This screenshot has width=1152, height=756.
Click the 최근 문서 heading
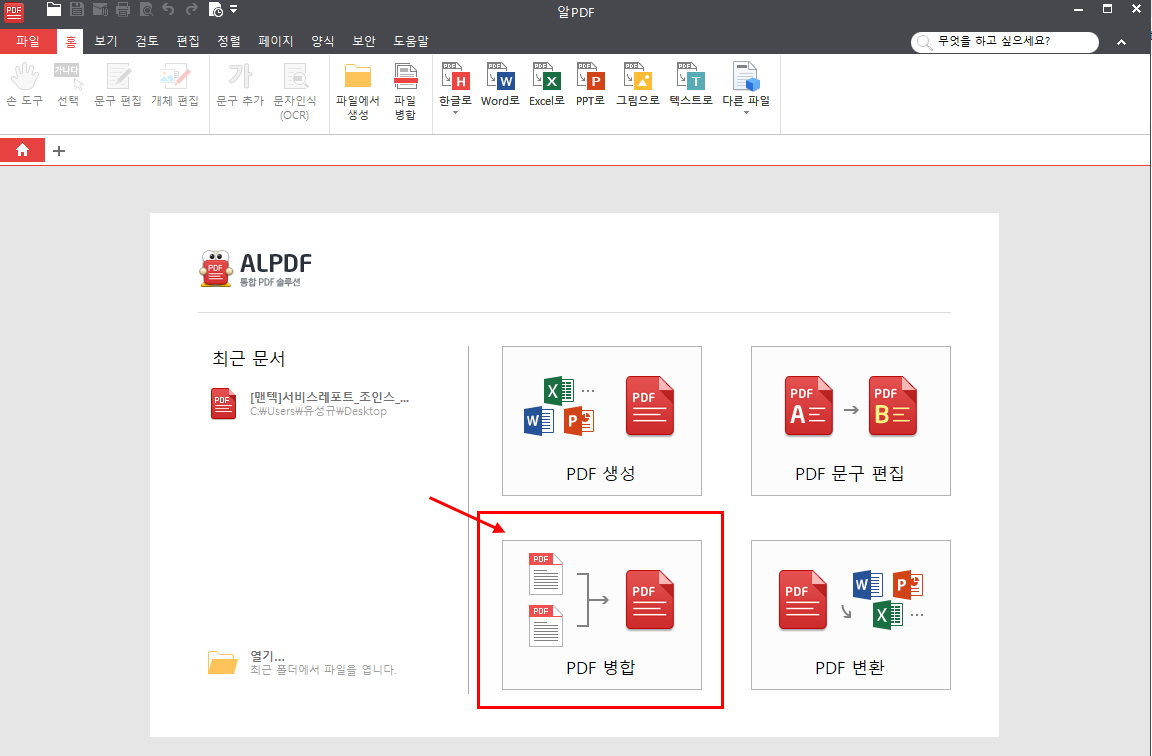[x=248, y=359]
